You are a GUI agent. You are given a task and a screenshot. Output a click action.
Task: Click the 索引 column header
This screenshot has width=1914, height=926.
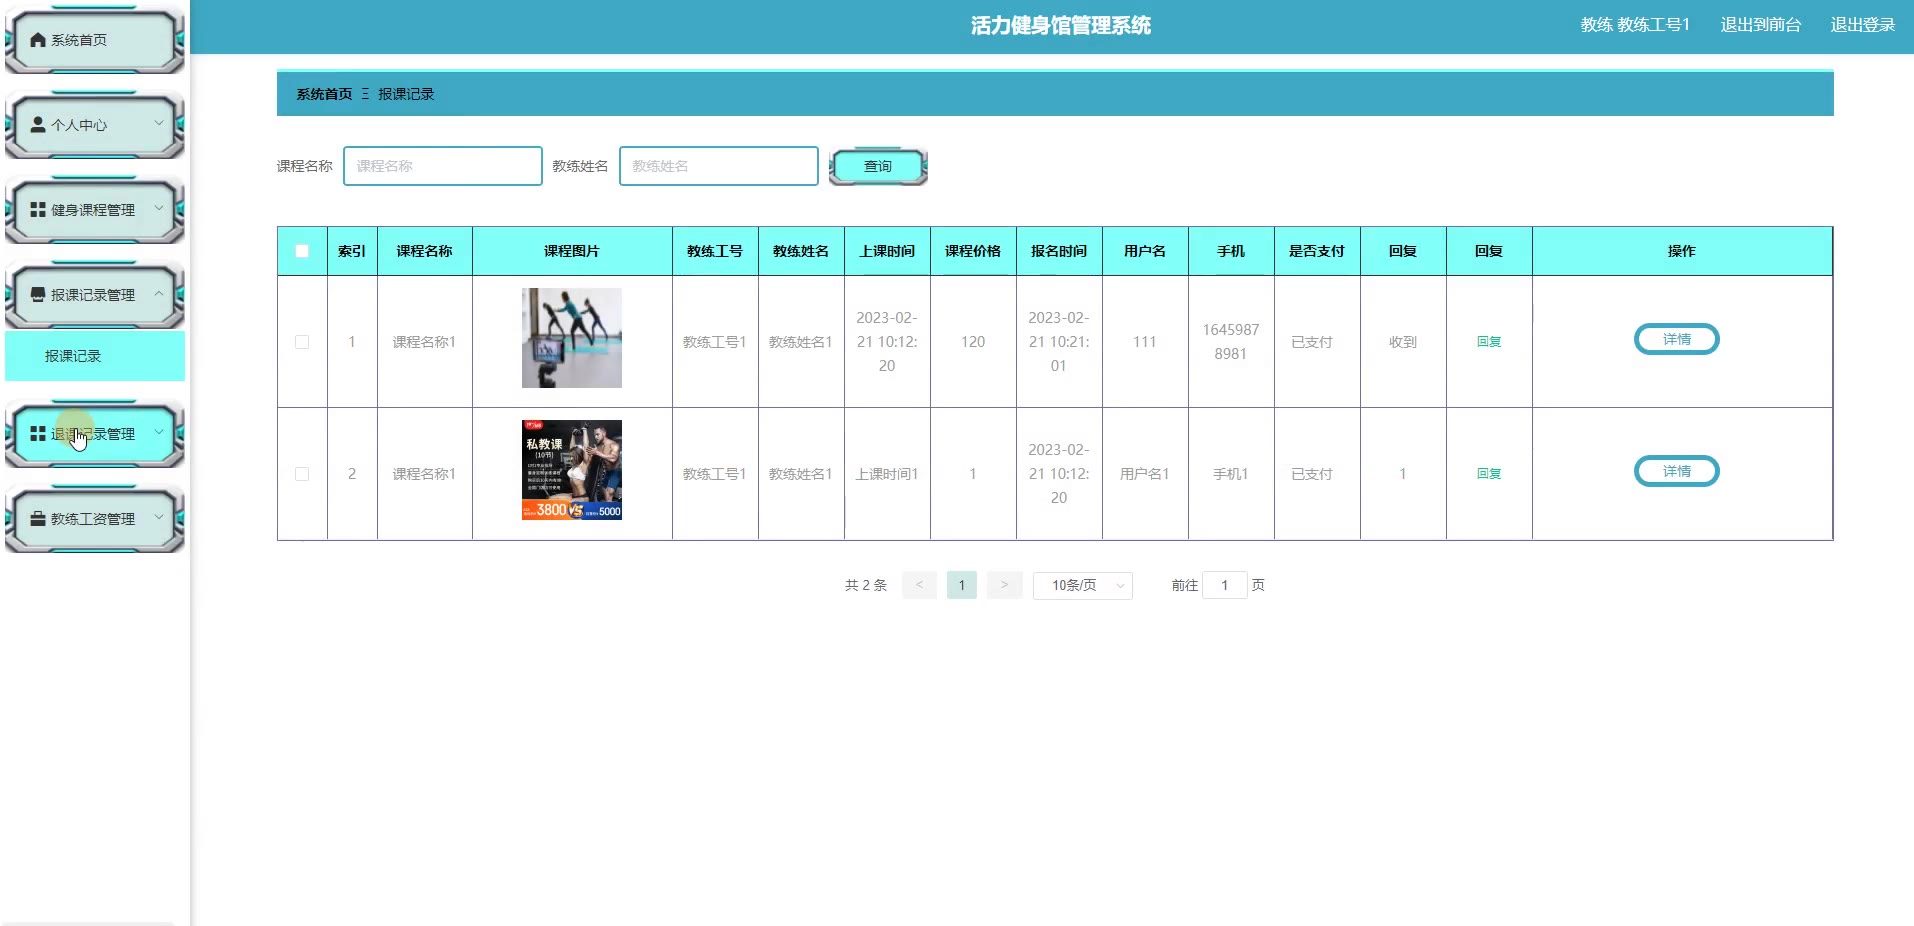click(x=352, y=251)
